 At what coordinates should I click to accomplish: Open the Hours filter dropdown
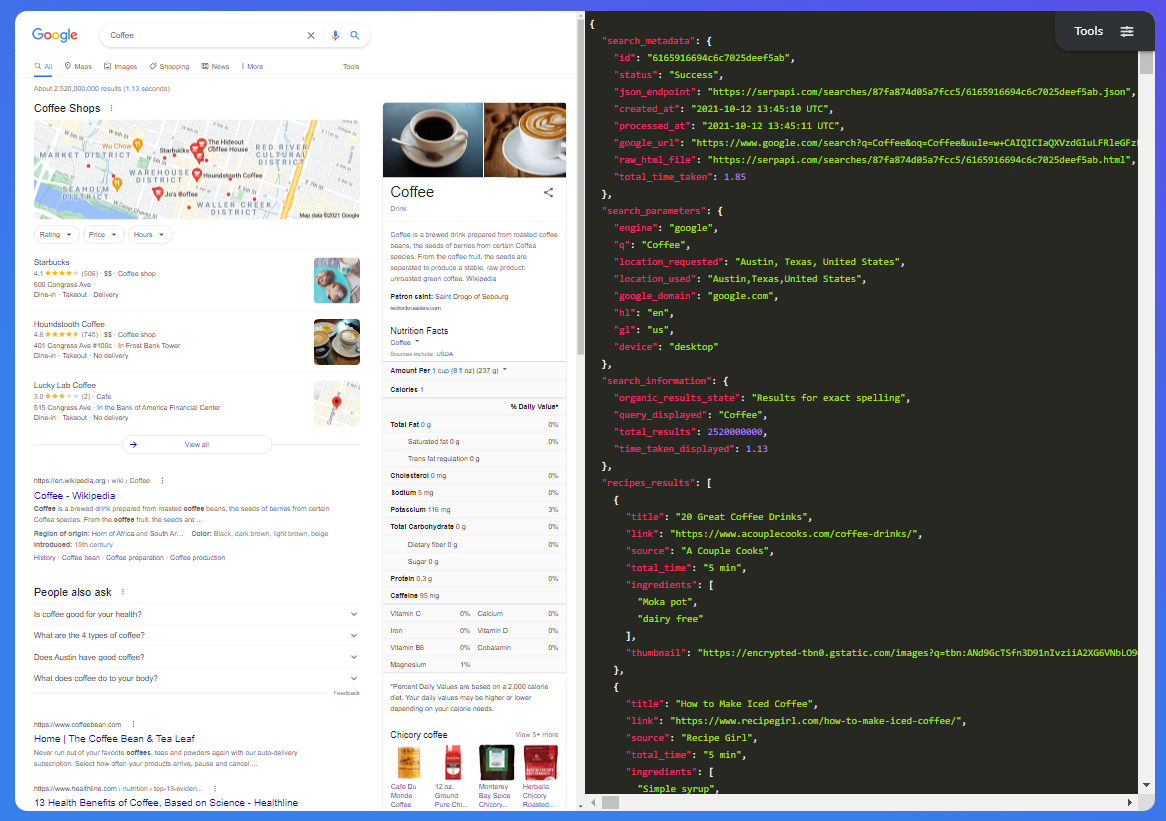[149, 234]
